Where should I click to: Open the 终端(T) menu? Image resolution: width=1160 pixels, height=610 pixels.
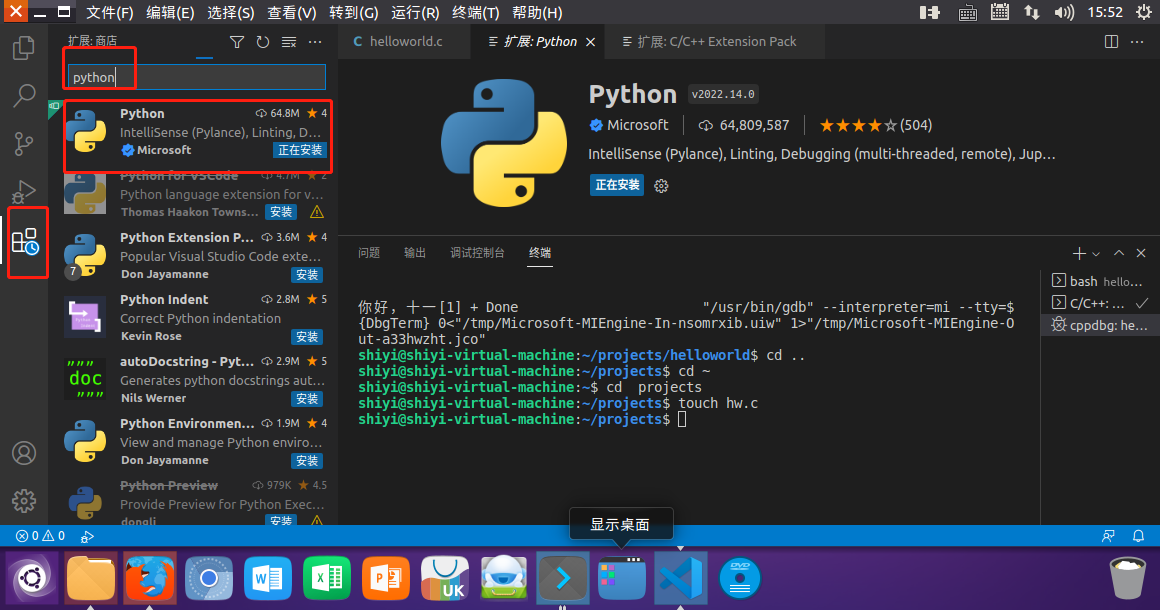(475, 13)
